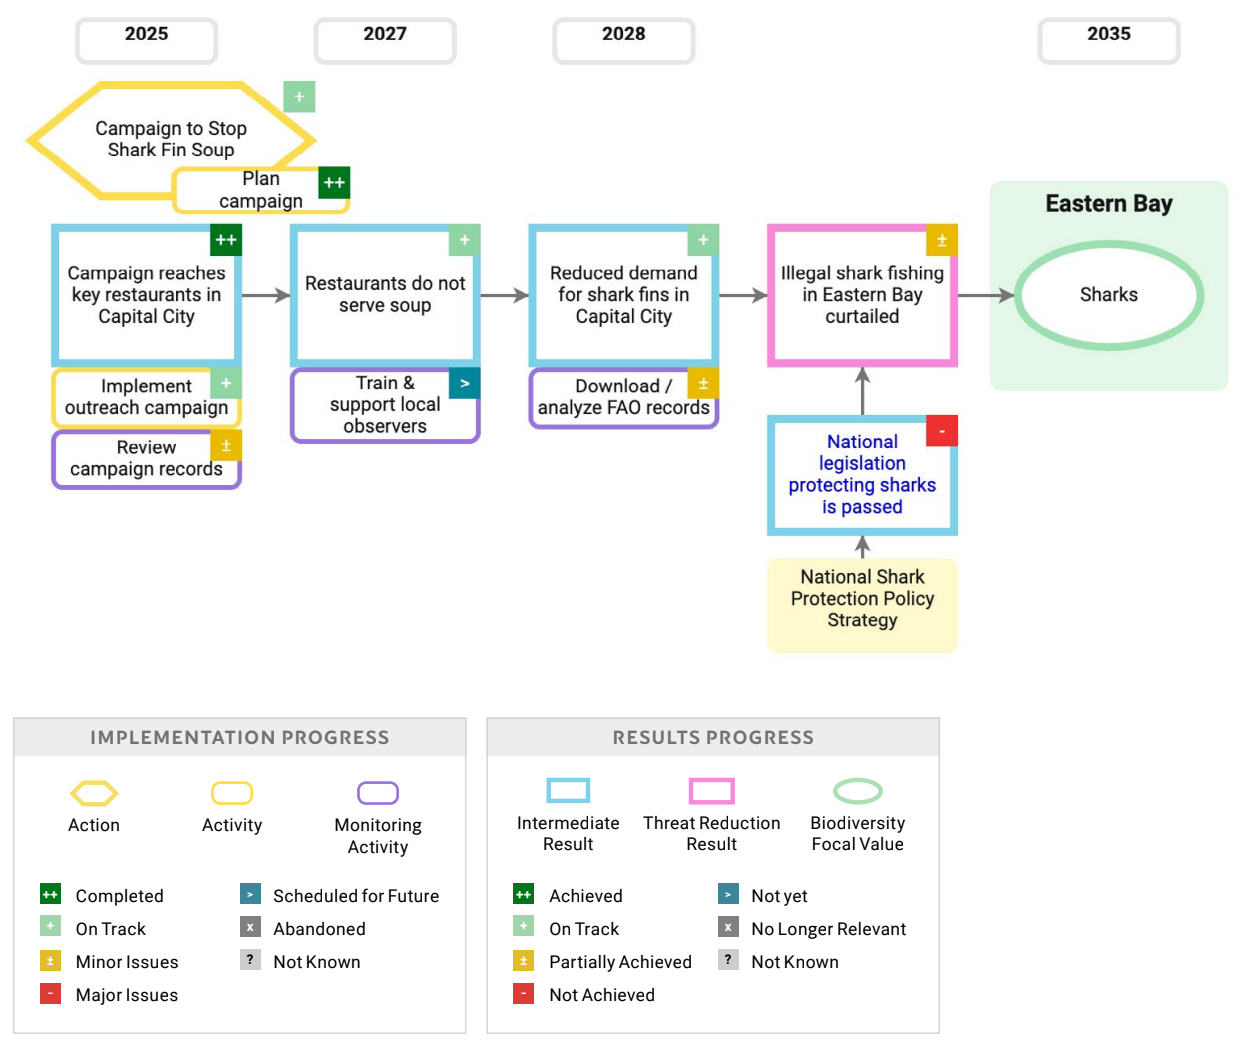The width and height of the screenshot is (1242, 1052).
Task: Click the Minor Issues legend icon
Action: (x=50, y=960)
